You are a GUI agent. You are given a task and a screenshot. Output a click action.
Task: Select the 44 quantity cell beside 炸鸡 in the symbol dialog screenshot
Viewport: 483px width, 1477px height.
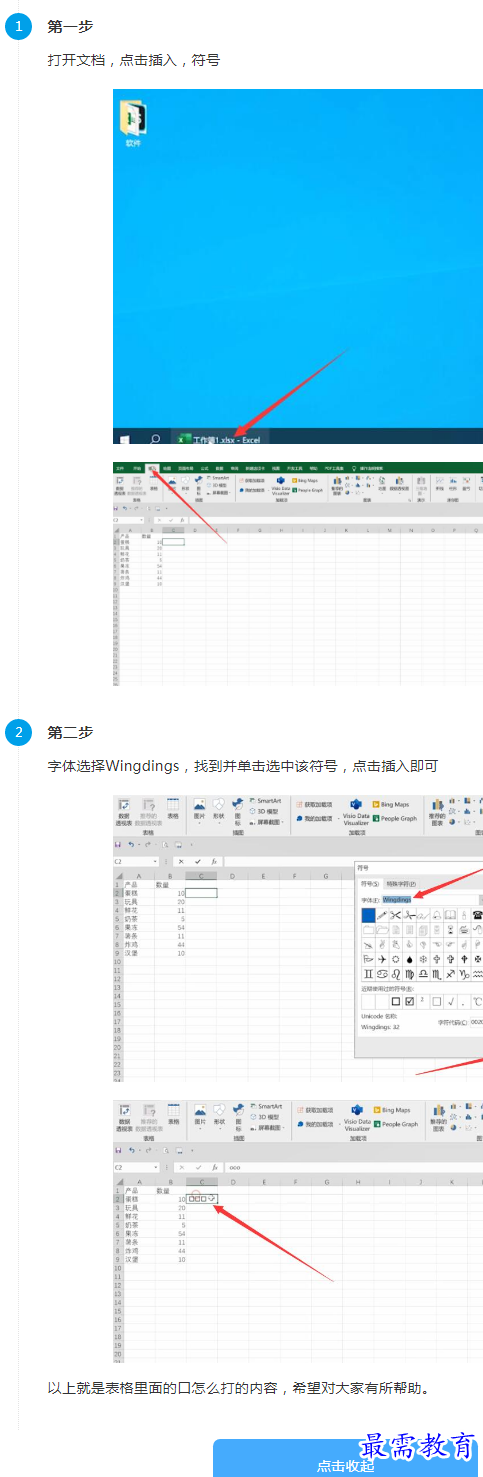tap(168, 944)
